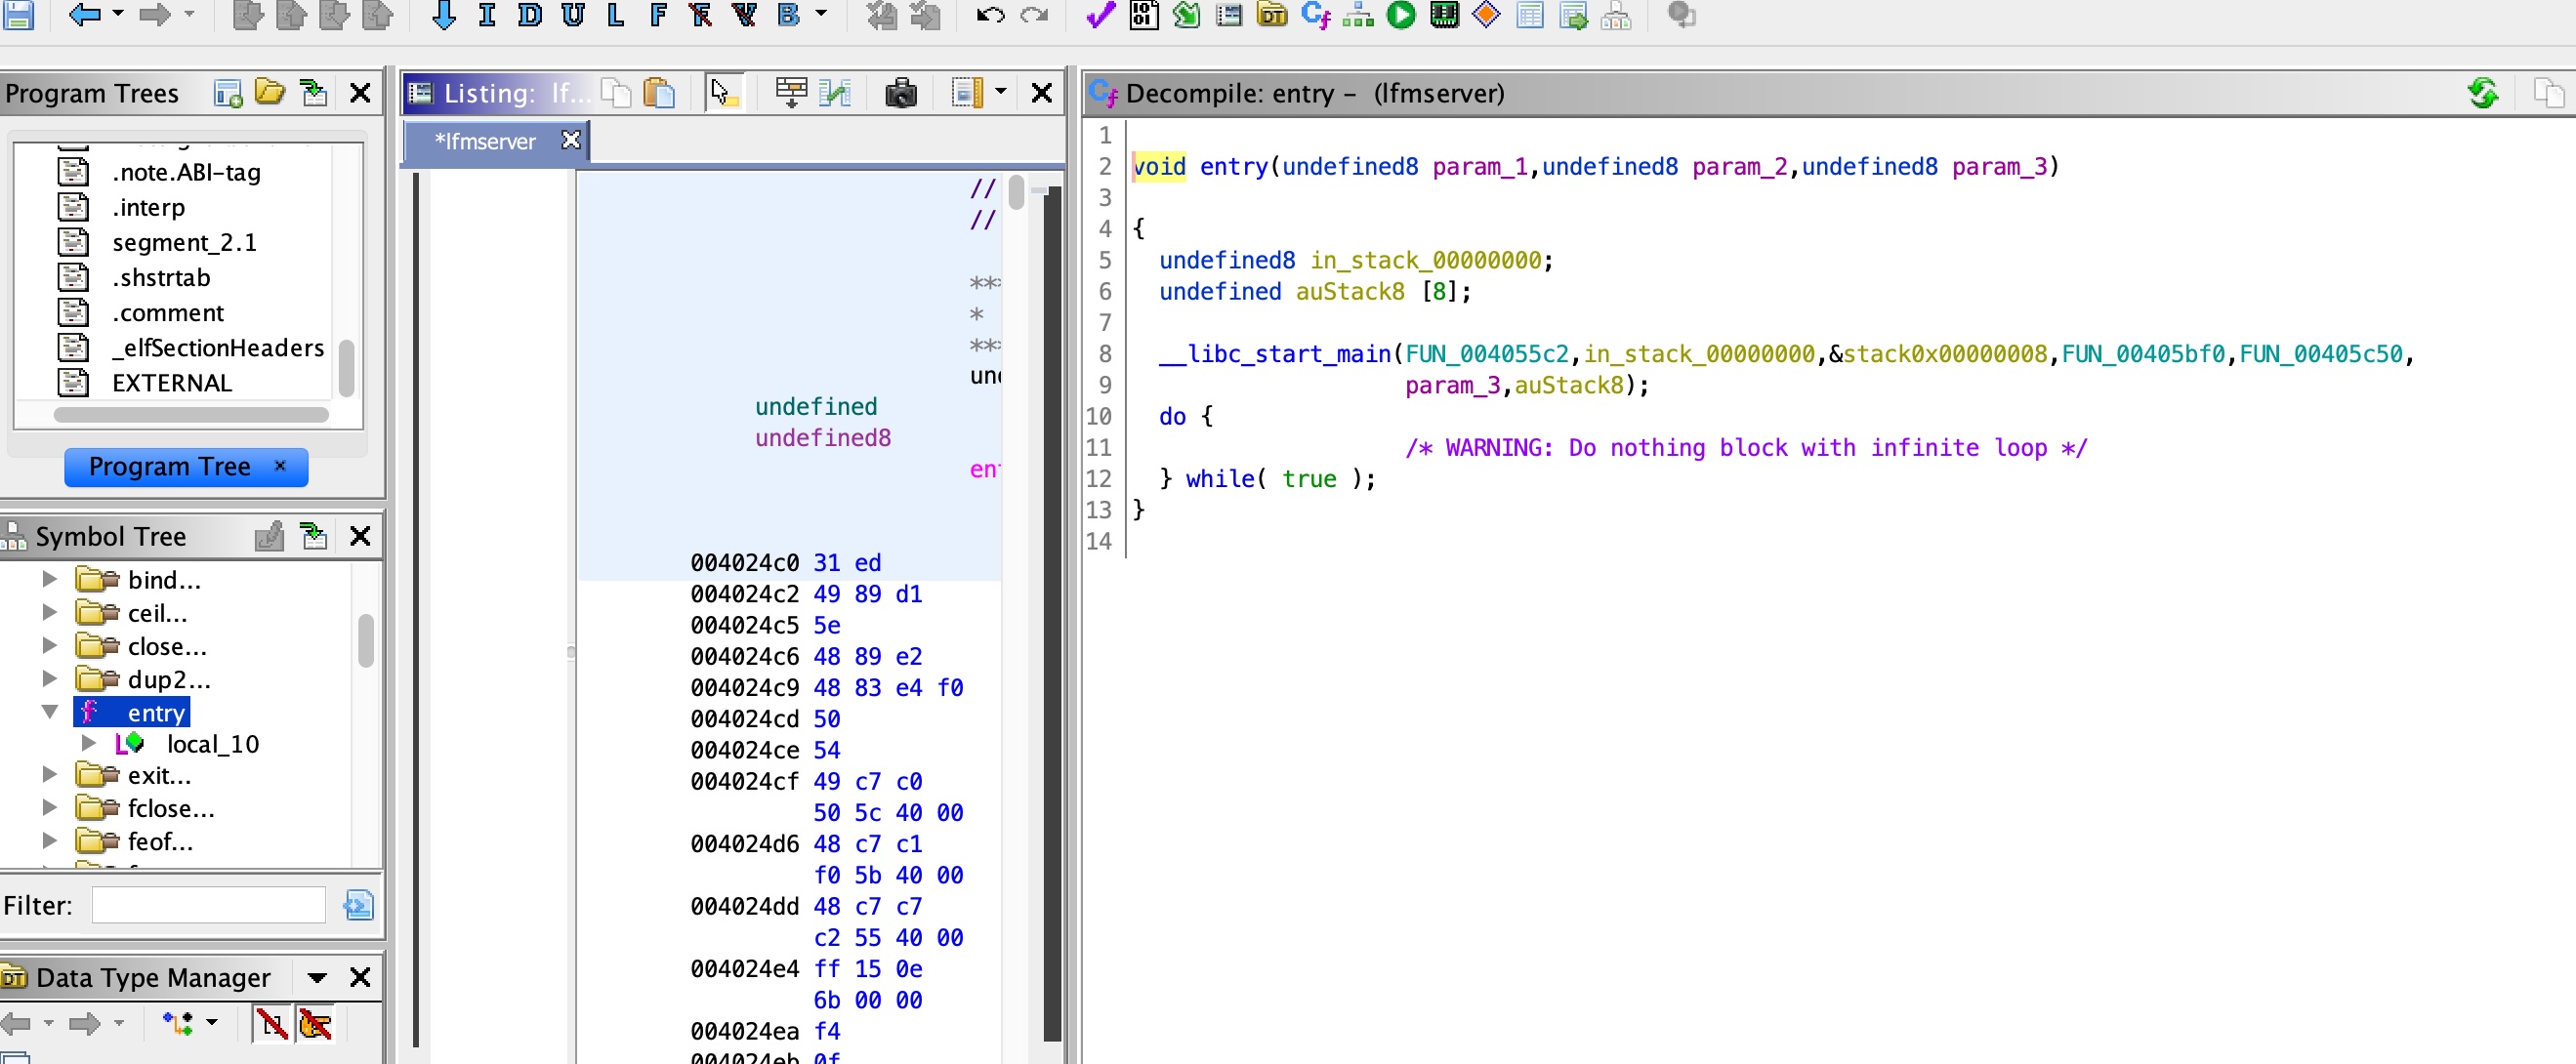Click the green Run/Play script icon
The height and width of the screenshot is (1064, 2576).
[x=1401, y=14]
